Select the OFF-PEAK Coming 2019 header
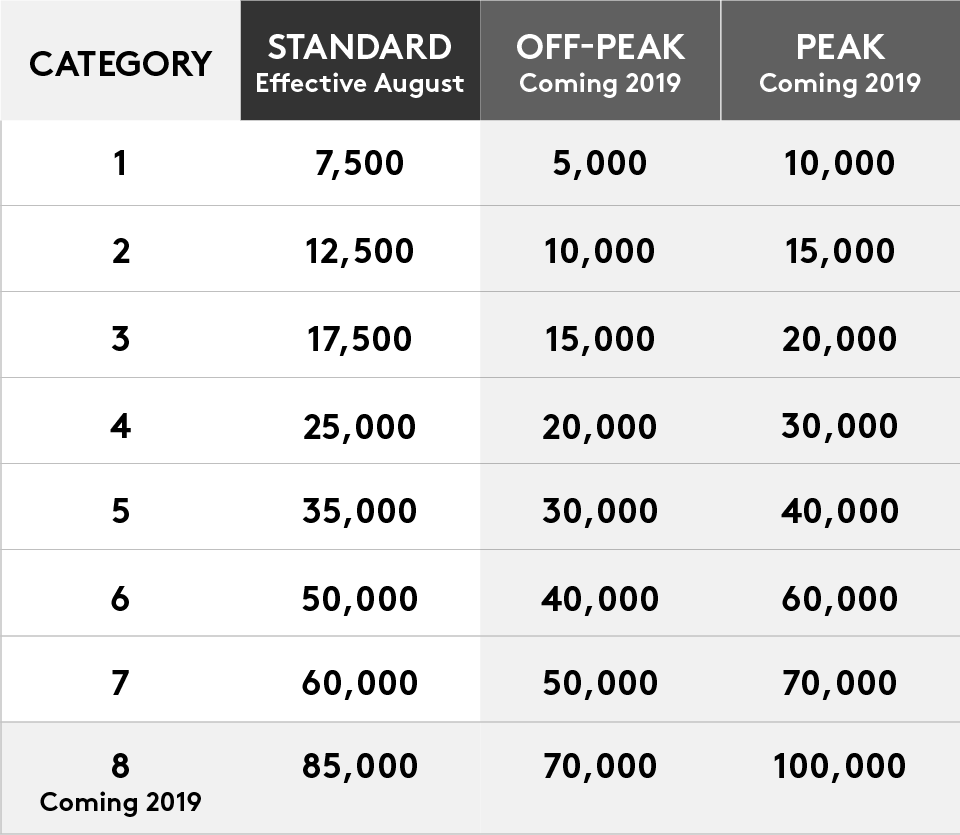Viewport: 960px width, 835px height. pyautogui.click(x=600, y=62)
